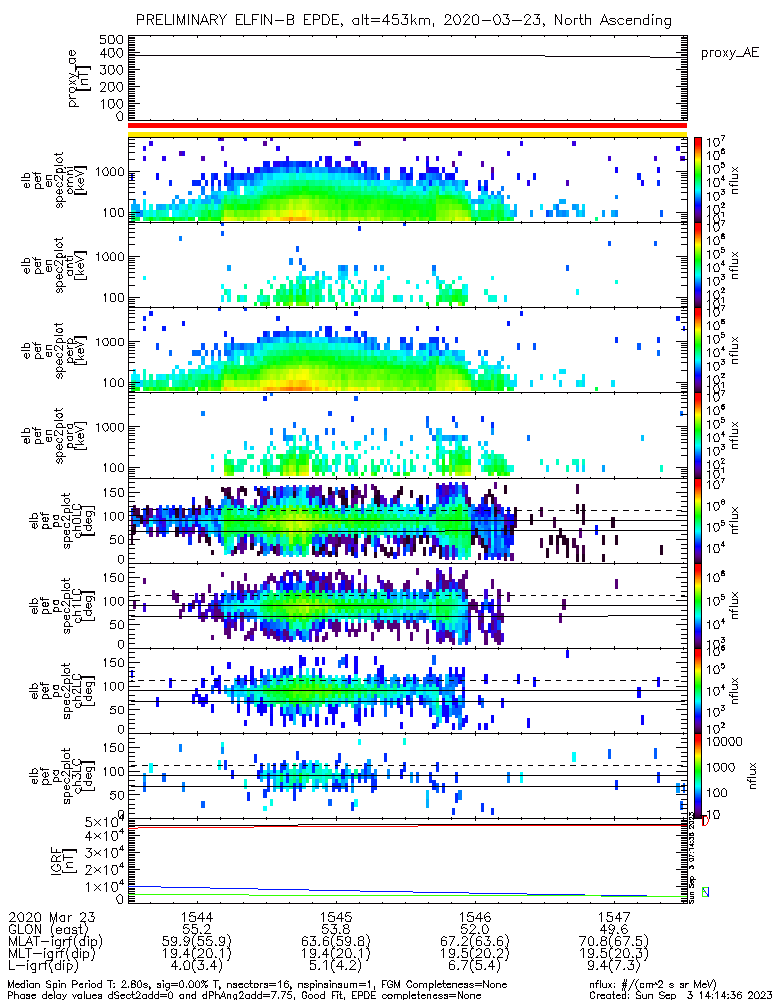
Task: Click the MLAT value '67.2(63.6)'
Action: coord(475,941)
